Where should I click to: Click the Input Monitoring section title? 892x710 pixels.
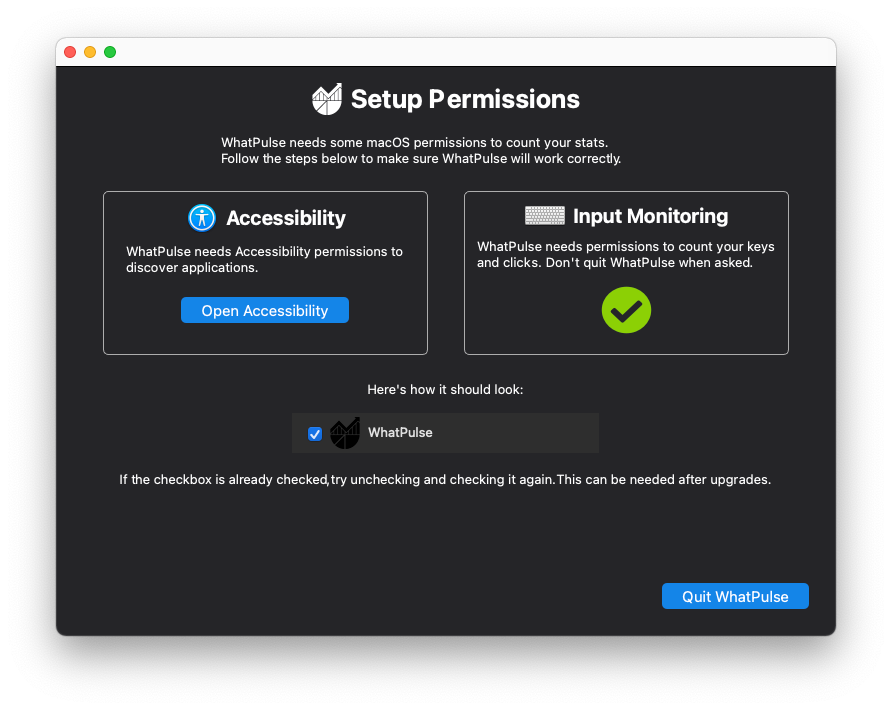[x=650, y=216]
